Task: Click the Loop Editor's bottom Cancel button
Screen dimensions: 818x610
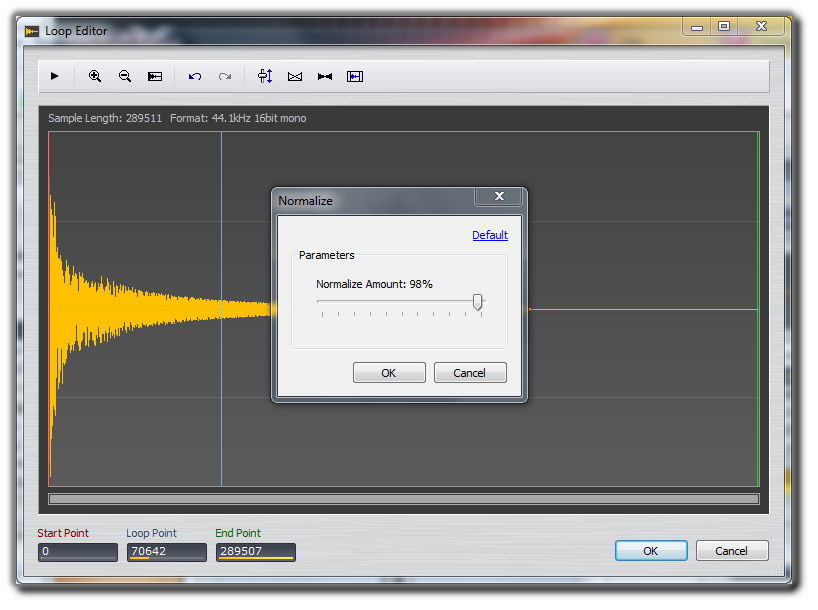Action: (732, 551)
